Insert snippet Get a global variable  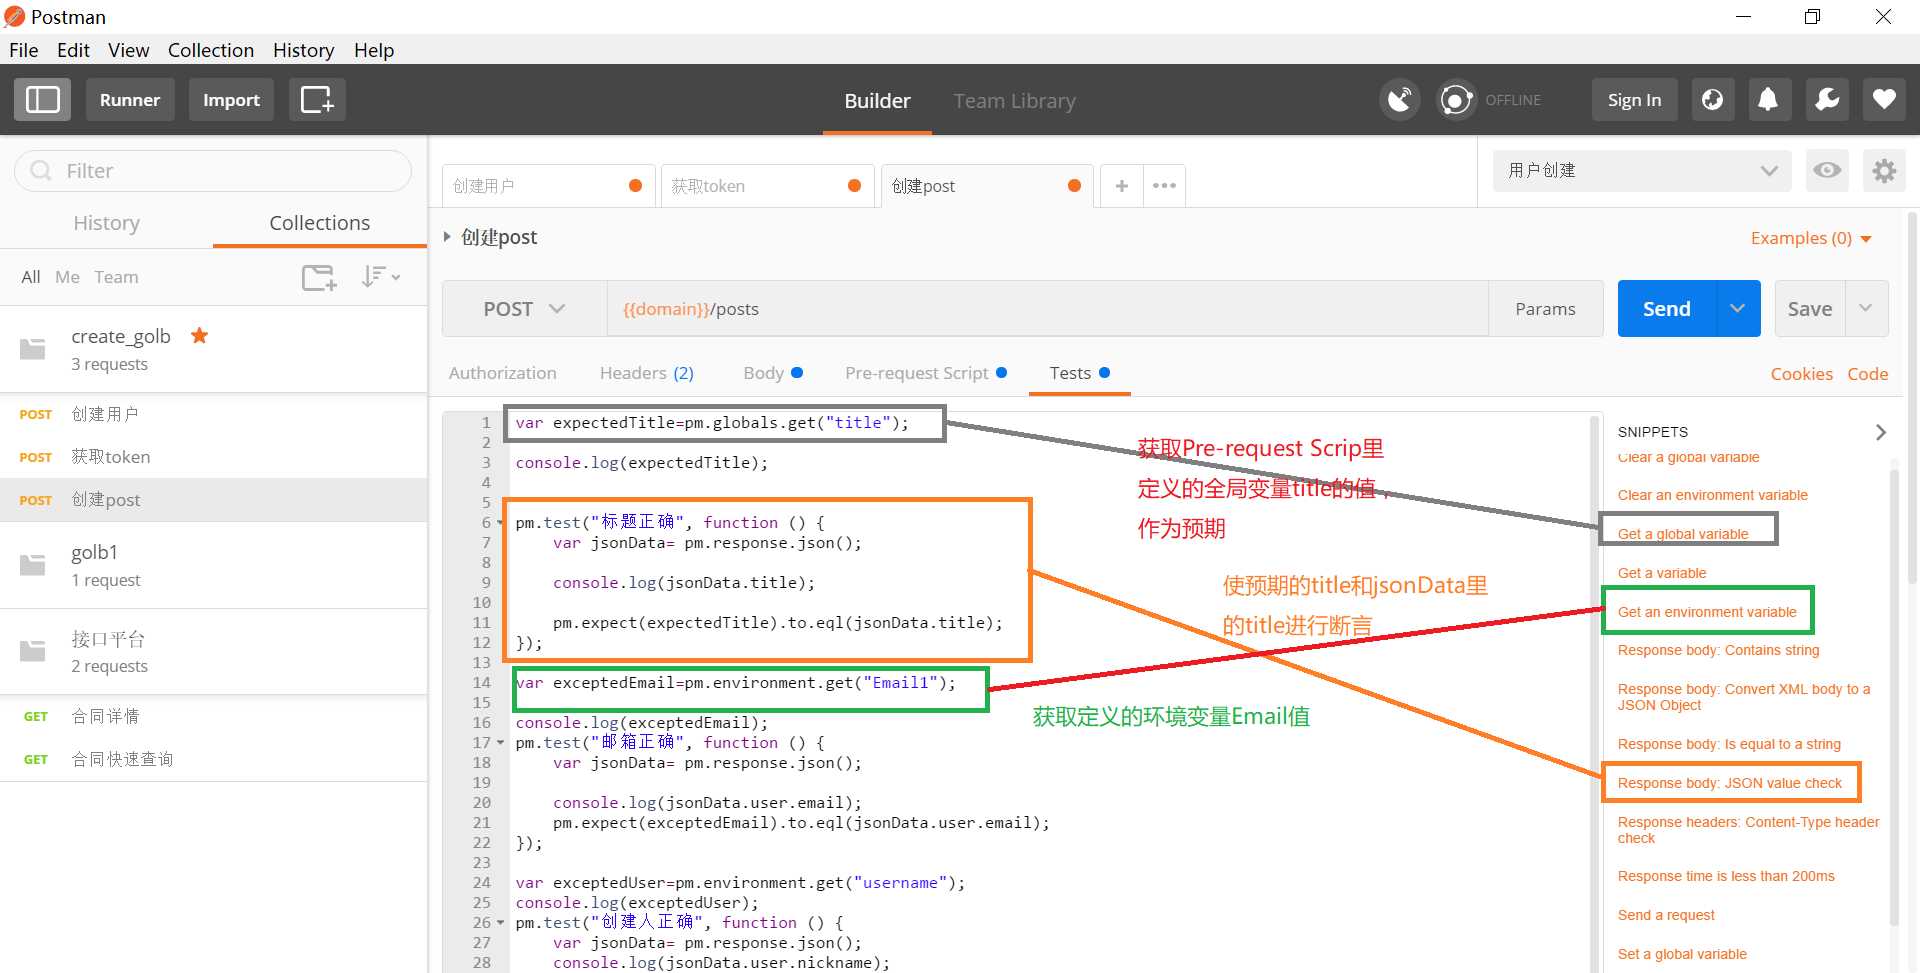pyautogui.click(x=1683, y=534)
